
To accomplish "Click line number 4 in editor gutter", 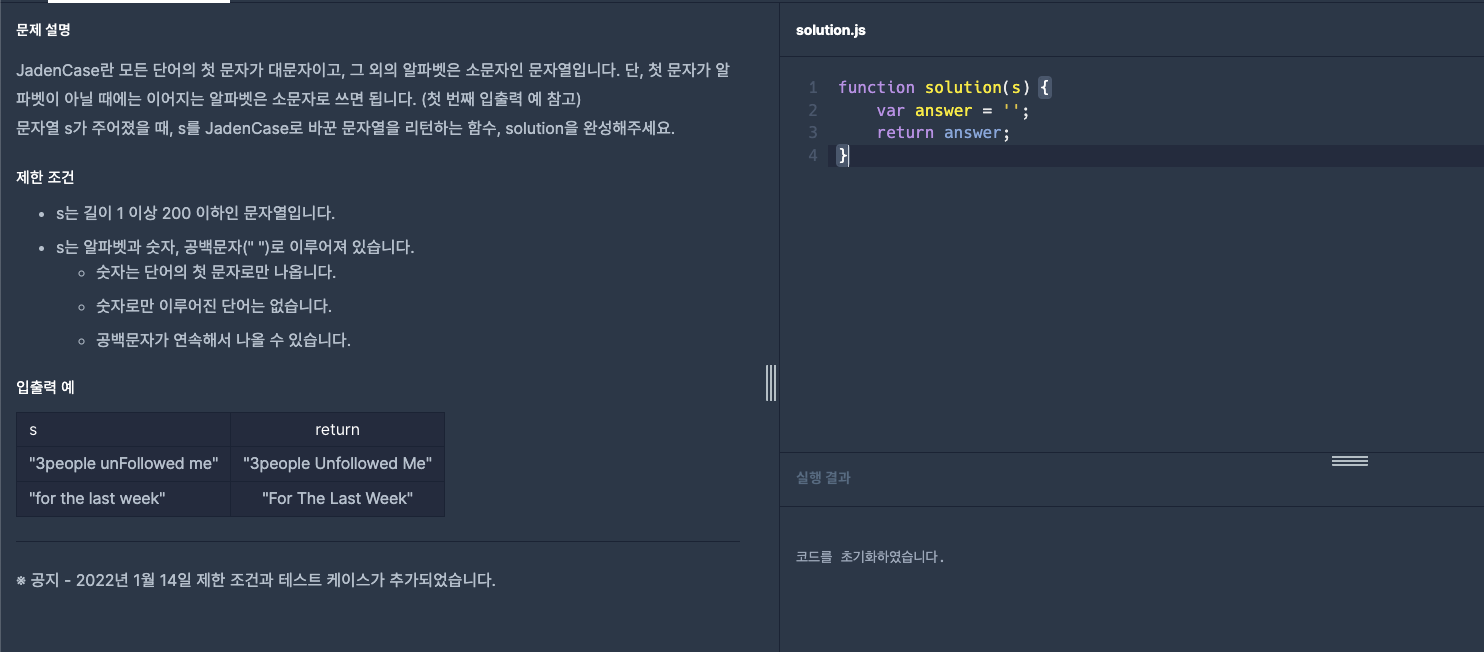I will (813, 155).
